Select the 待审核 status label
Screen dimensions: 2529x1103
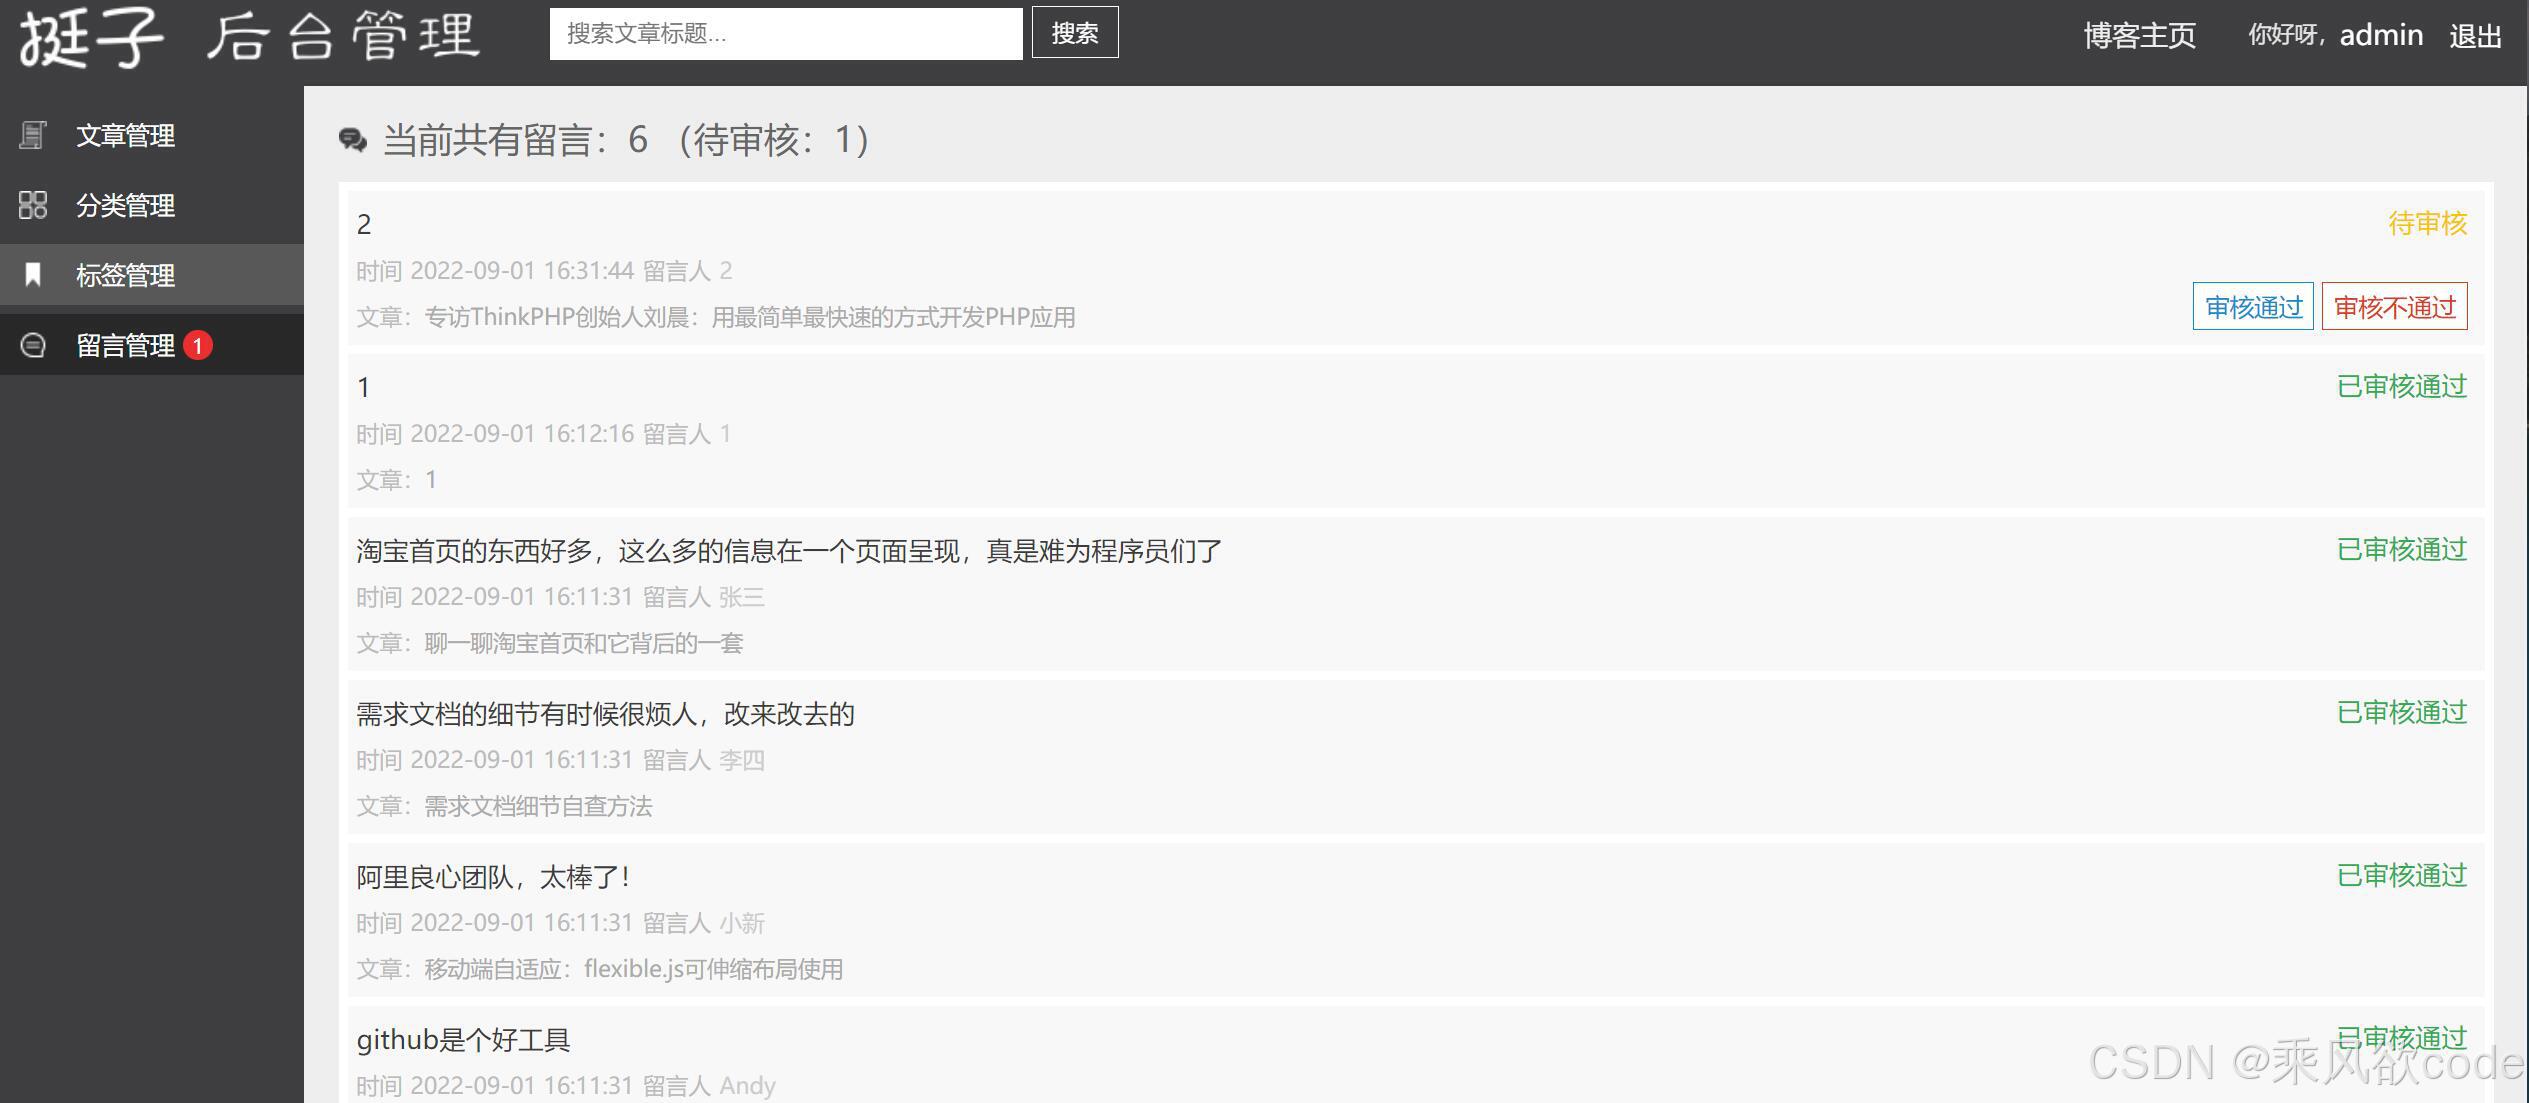click(2424, 224)
